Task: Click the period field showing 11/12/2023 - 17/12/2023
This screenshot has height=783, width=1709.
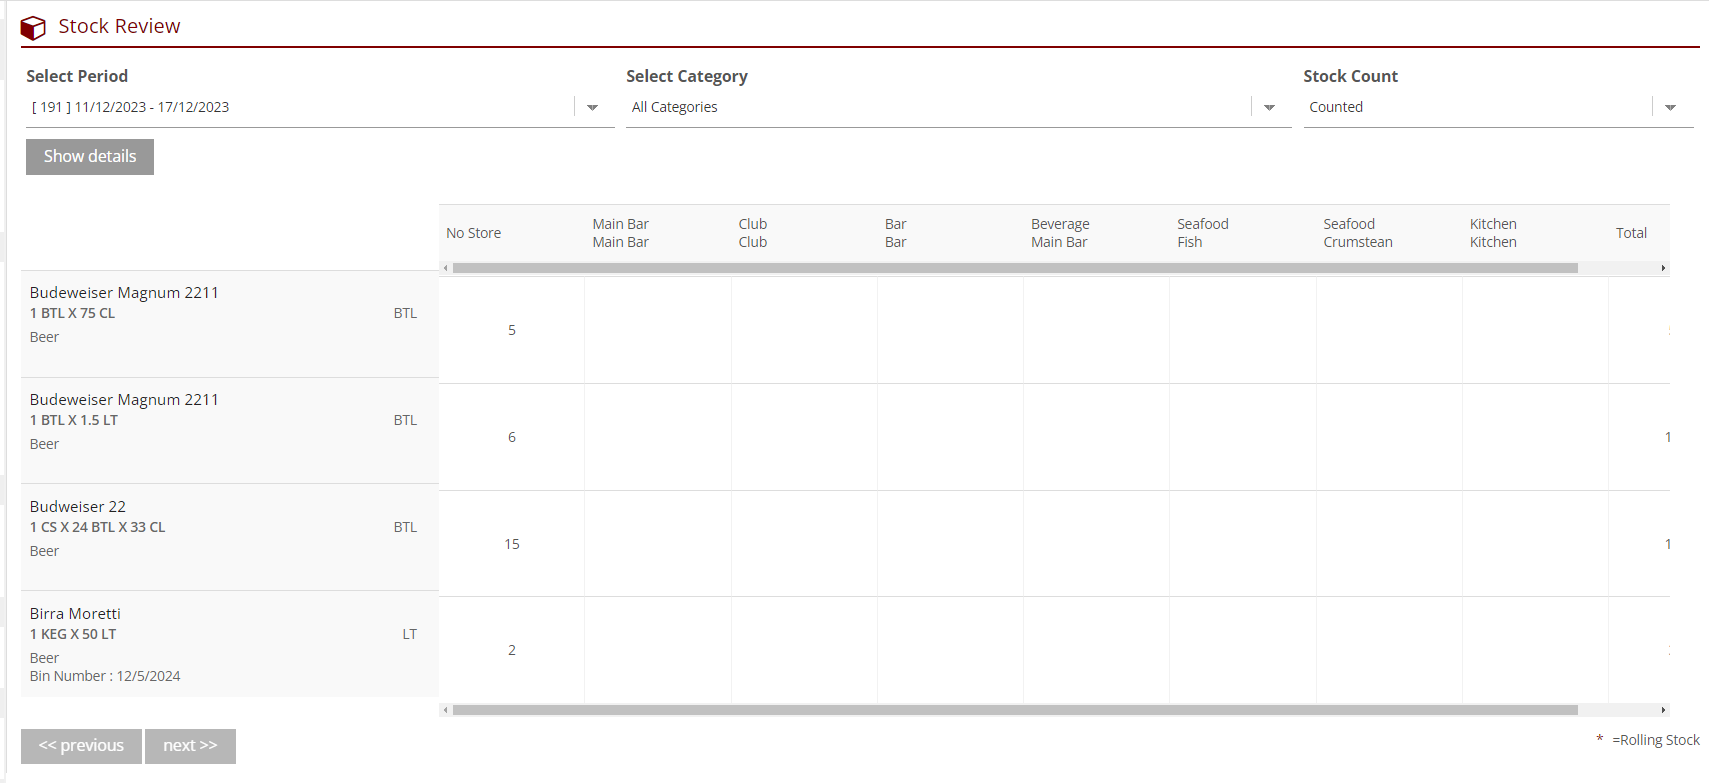Action: 300,107
